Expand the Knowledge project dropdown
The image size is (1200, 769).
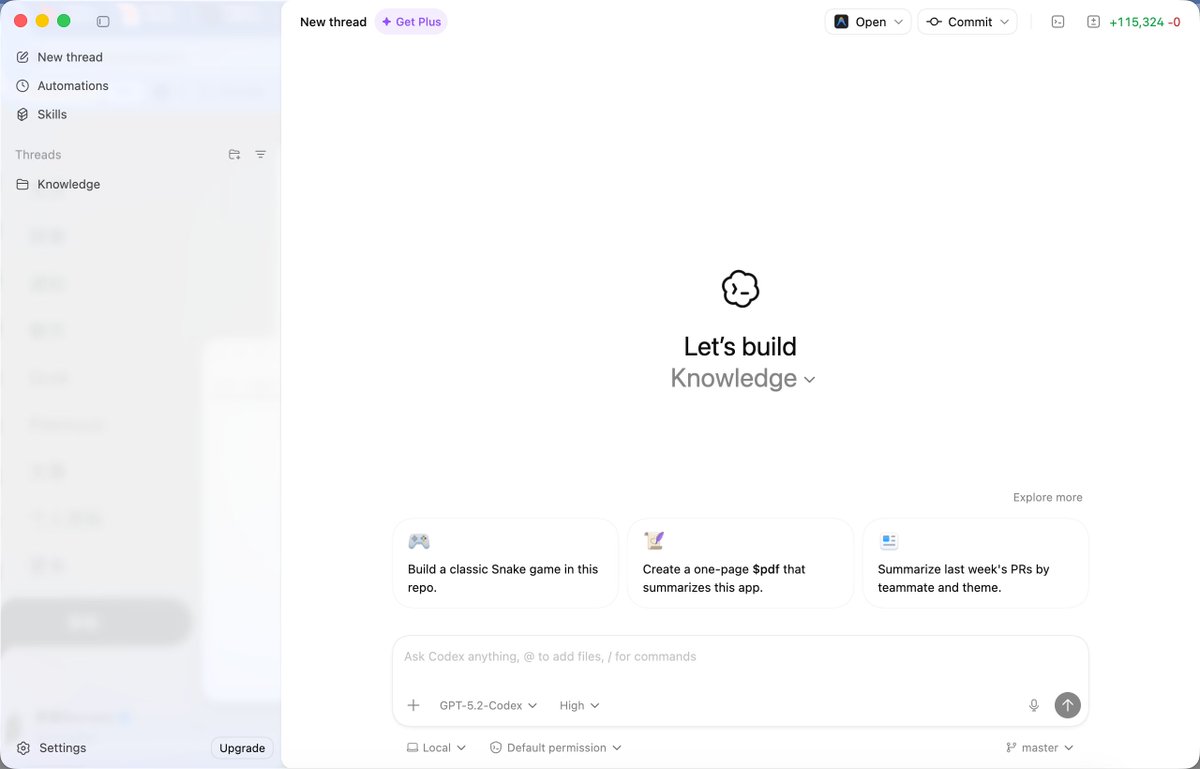point(742,379)
